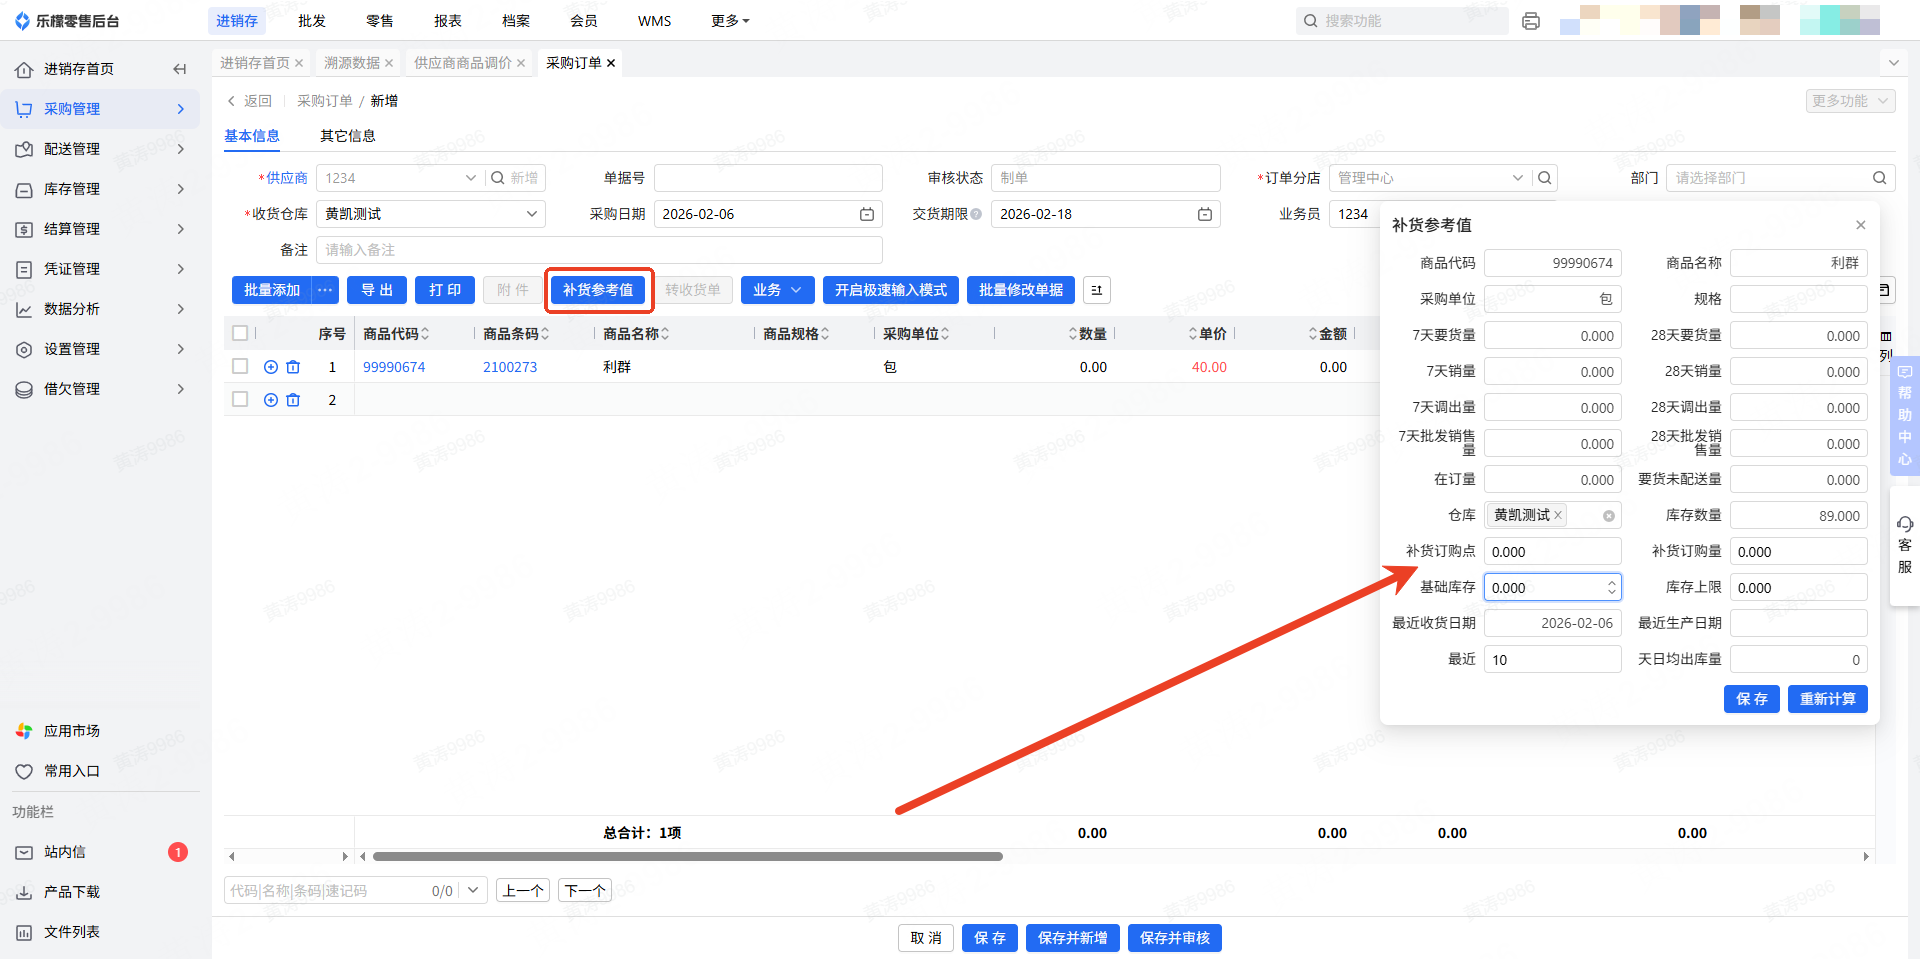The height and width of the screenshot is (959, 1920).
Task: Open 产品下载 in the sidebar
Action: pyautogui.click(x=58, y=892)
